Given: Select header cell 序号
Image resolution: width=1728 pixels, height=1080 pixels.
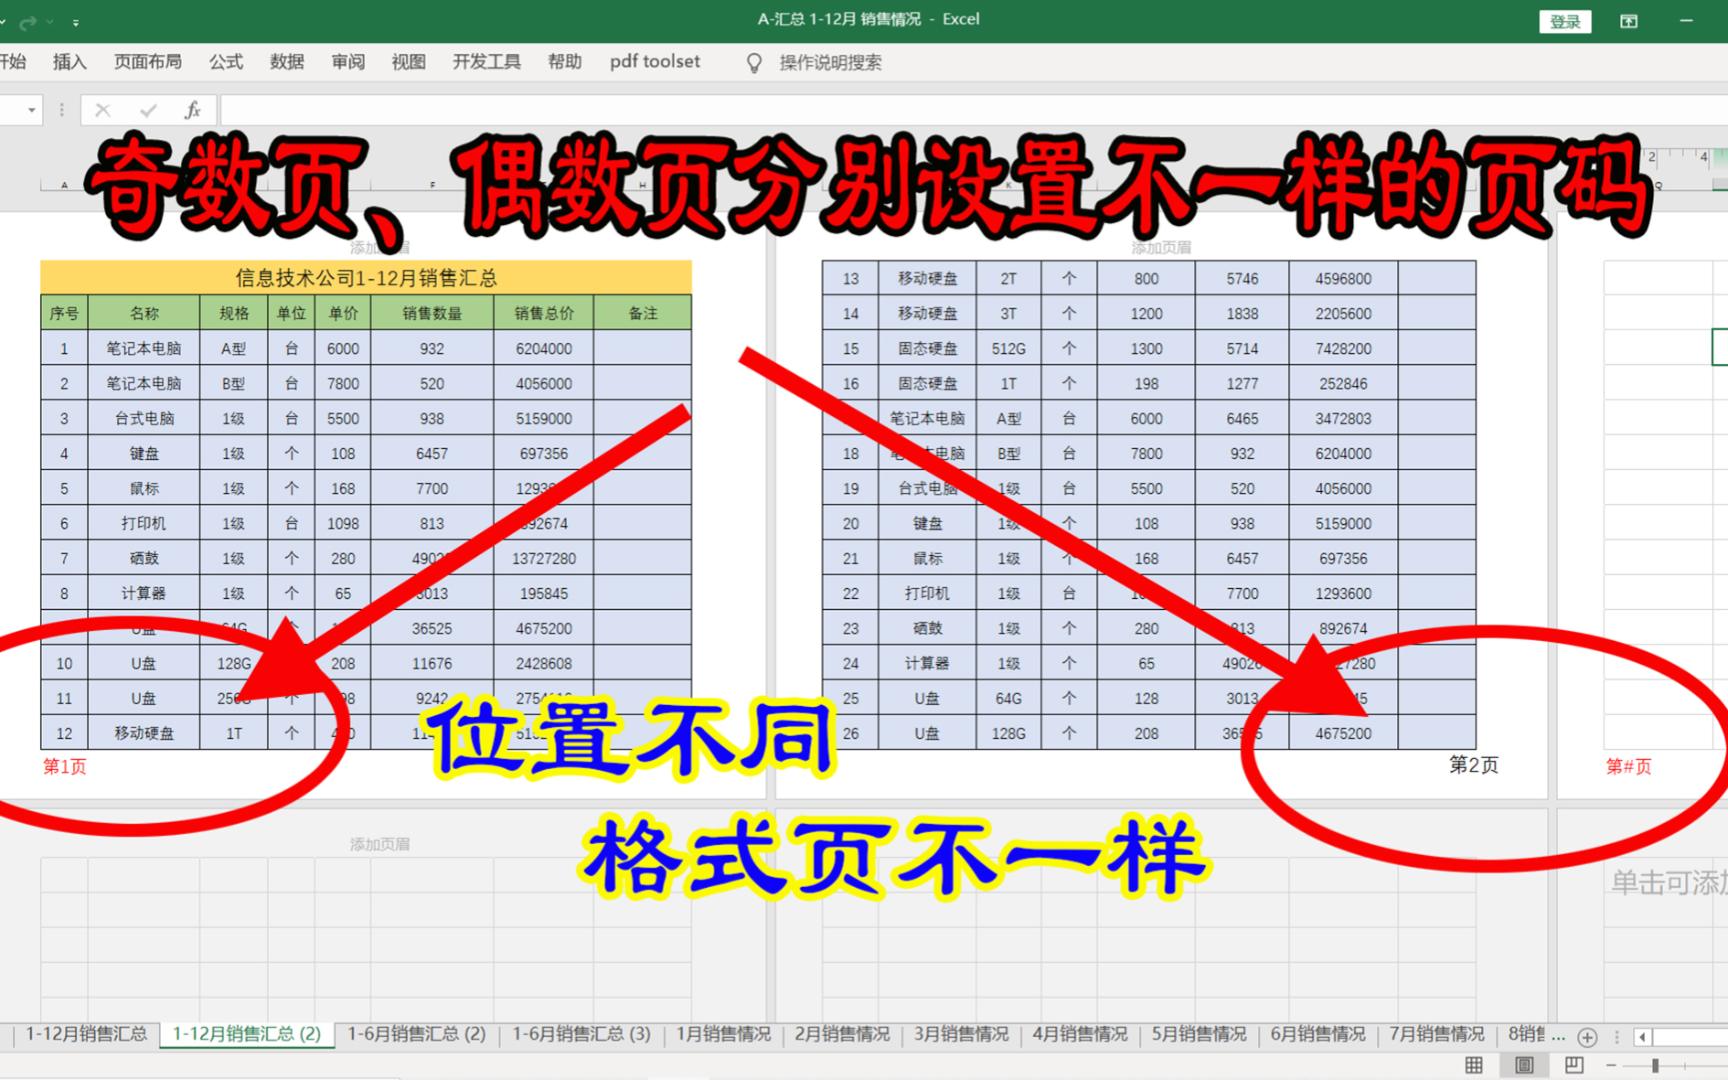Looking at the screenshot, I should tap(64, 313).
